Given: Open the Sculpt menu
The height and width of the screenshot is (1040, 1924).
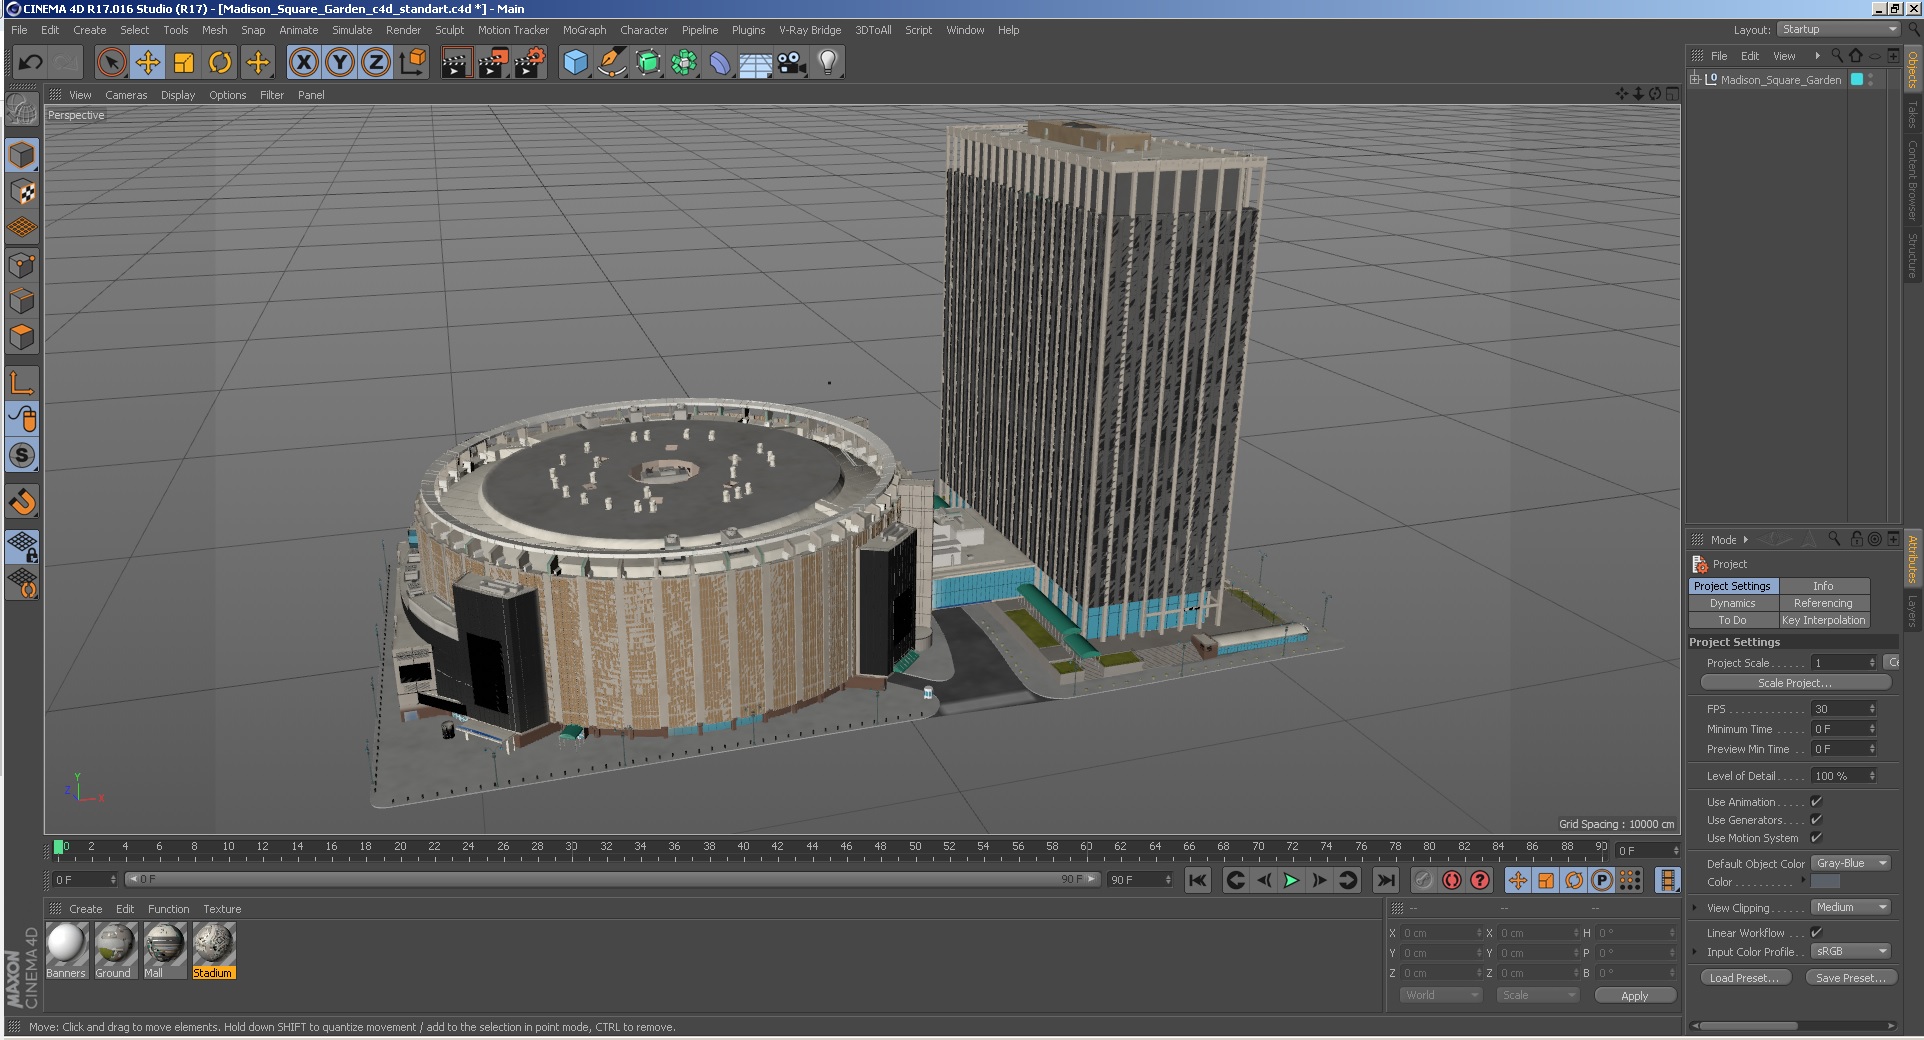Looking at the screenshot, I should [x=449, y=30].
